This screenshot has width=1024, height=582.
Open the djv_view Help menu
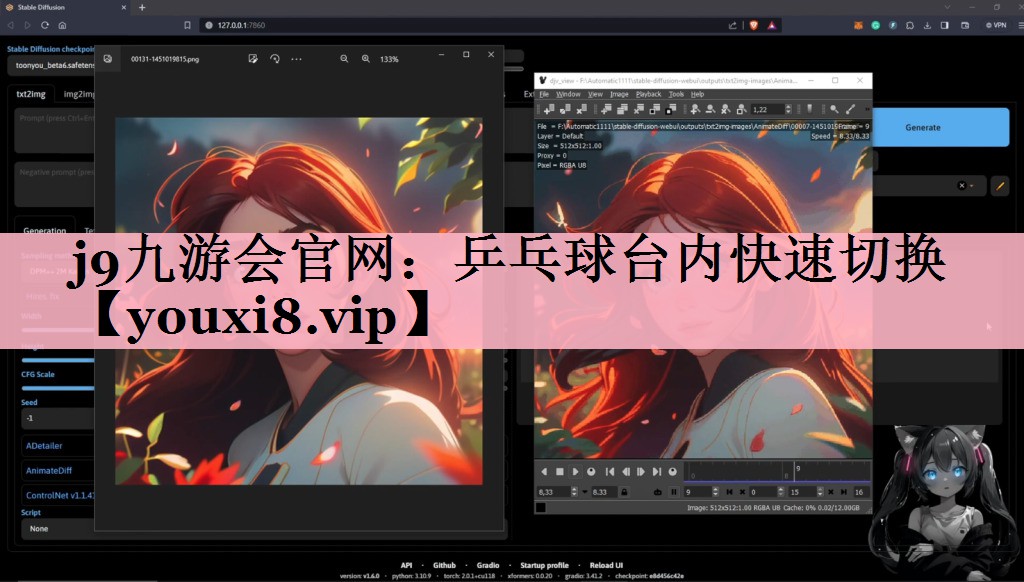tap(697, 94)
